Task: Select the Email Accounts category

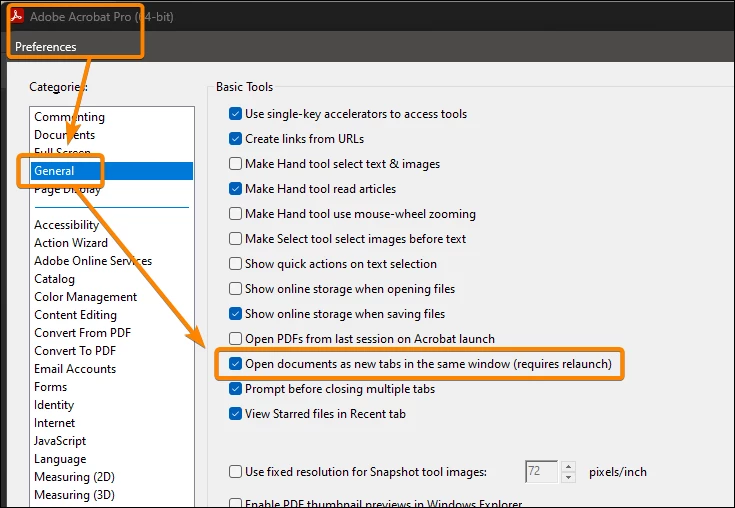Action: coord(75,369)
